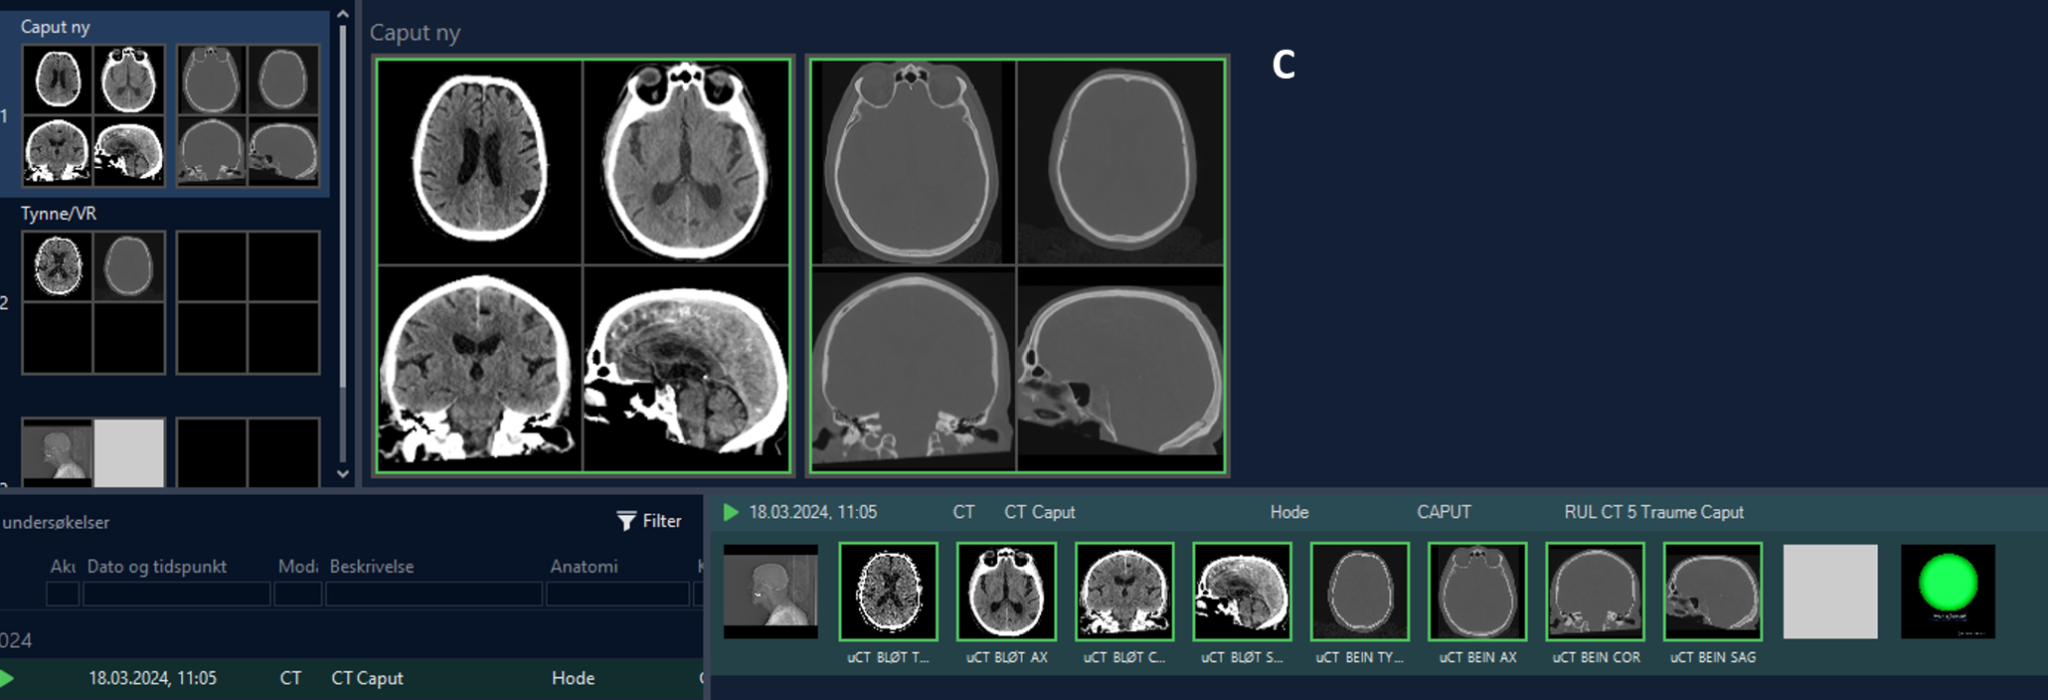
Task: Sort by the Beskrivelse column header
Action: point(372,566)
